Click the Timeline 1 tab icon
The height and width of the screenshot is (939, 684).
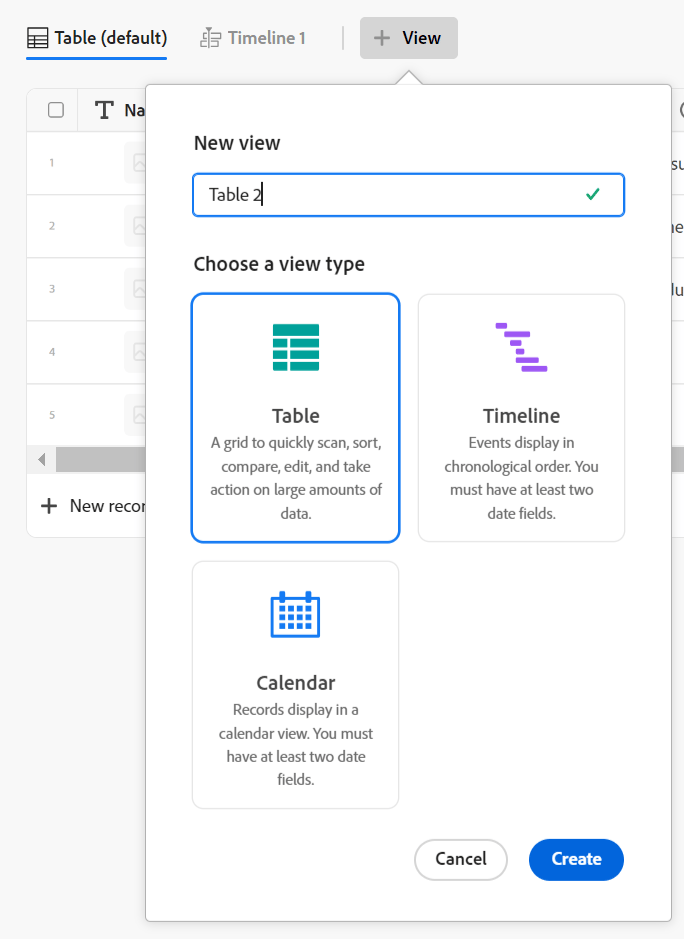coord(211,39)
